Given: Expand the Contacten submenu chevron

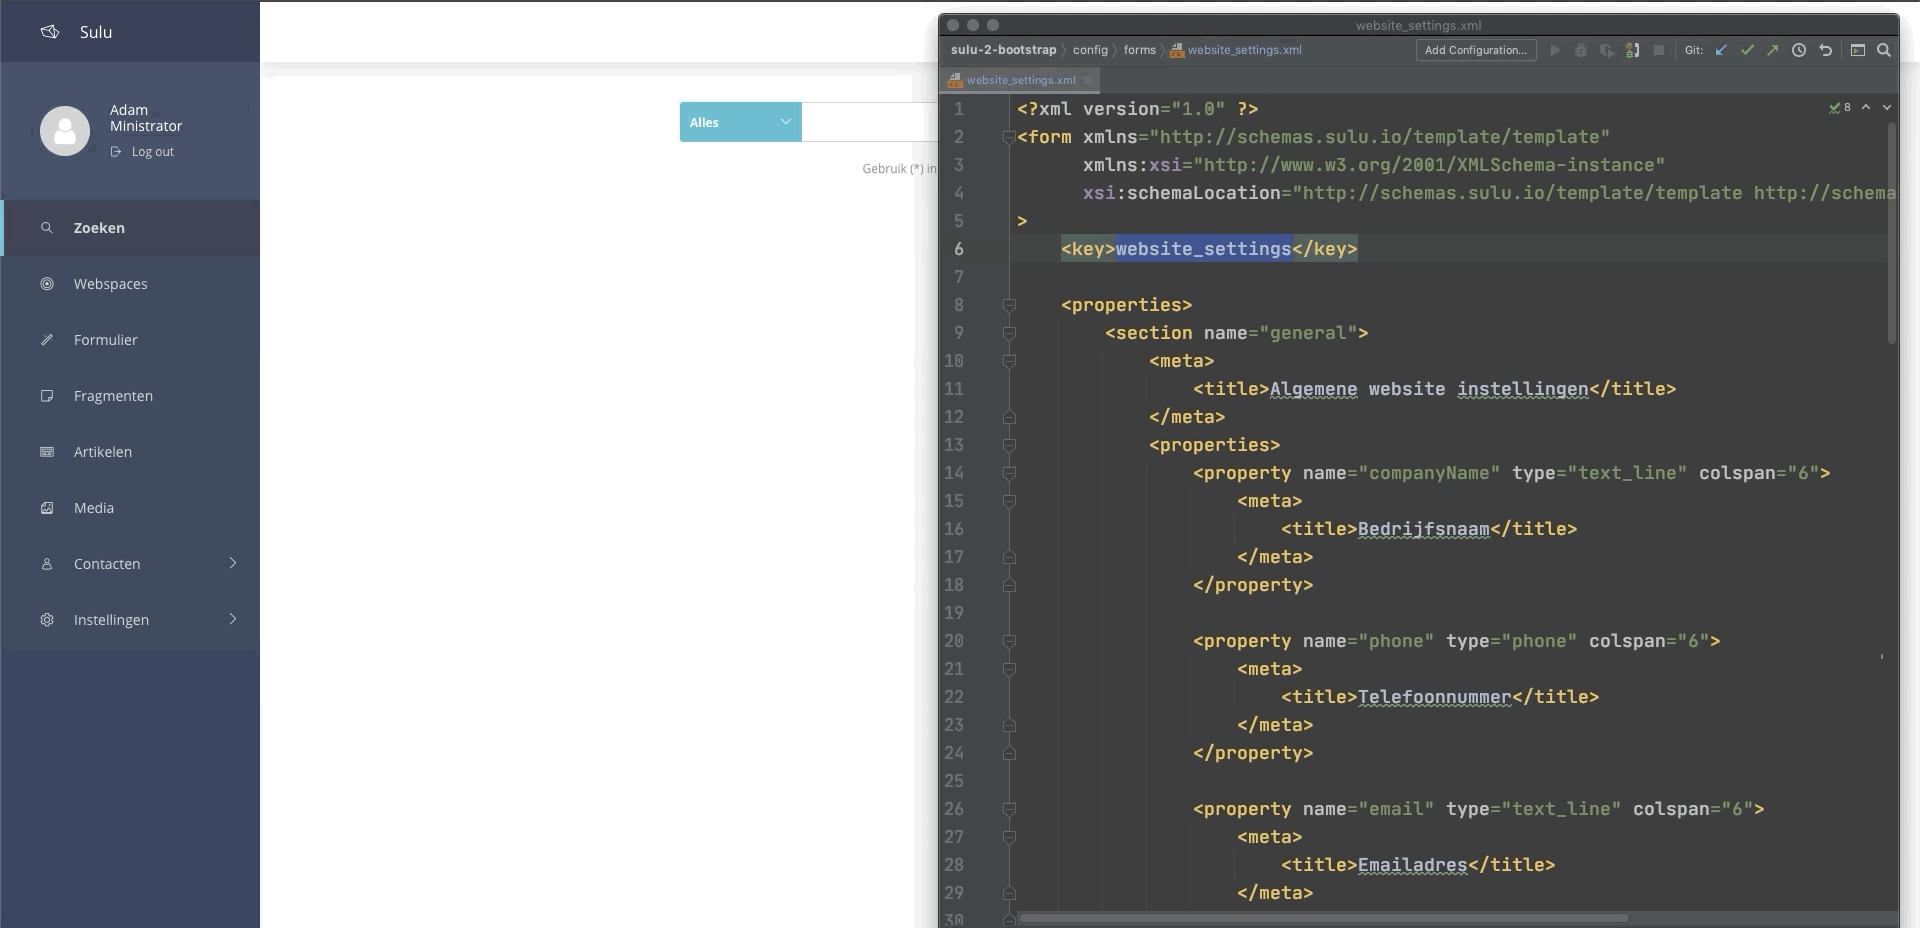Looking at the screenshot, I should pyautogui.click(x=233, y=563).
